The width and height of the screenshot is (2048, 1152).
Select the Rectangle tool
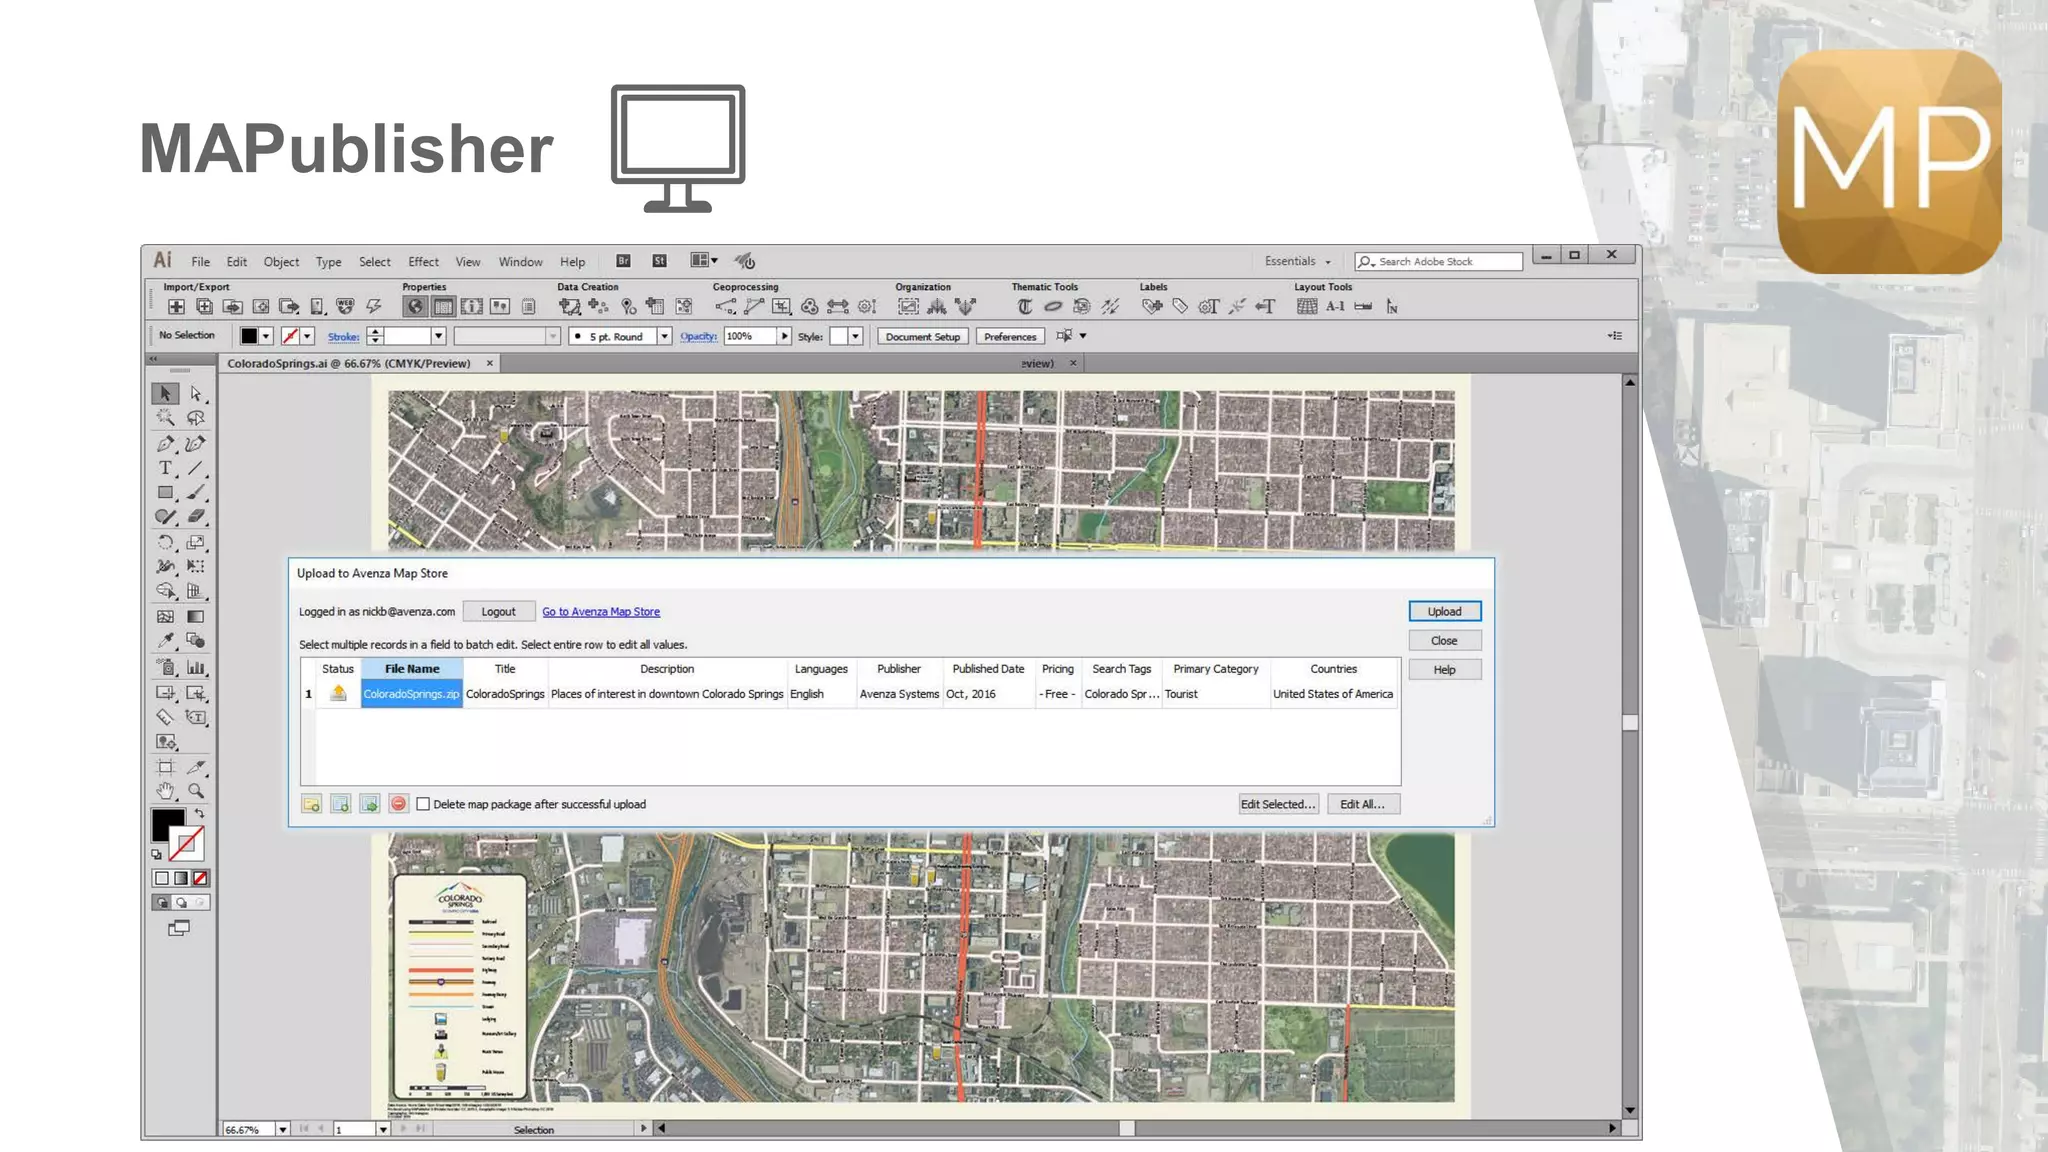(x=165, y=492)
